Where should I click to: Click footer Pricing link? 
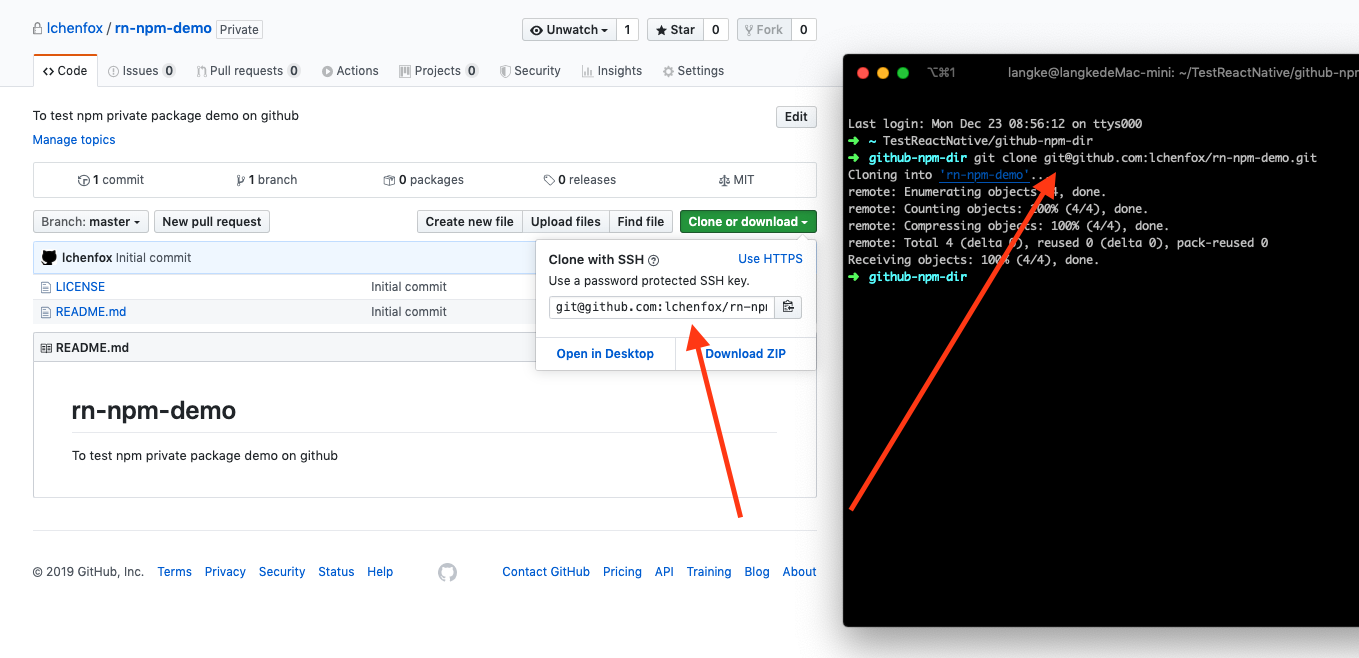(622, 572)
